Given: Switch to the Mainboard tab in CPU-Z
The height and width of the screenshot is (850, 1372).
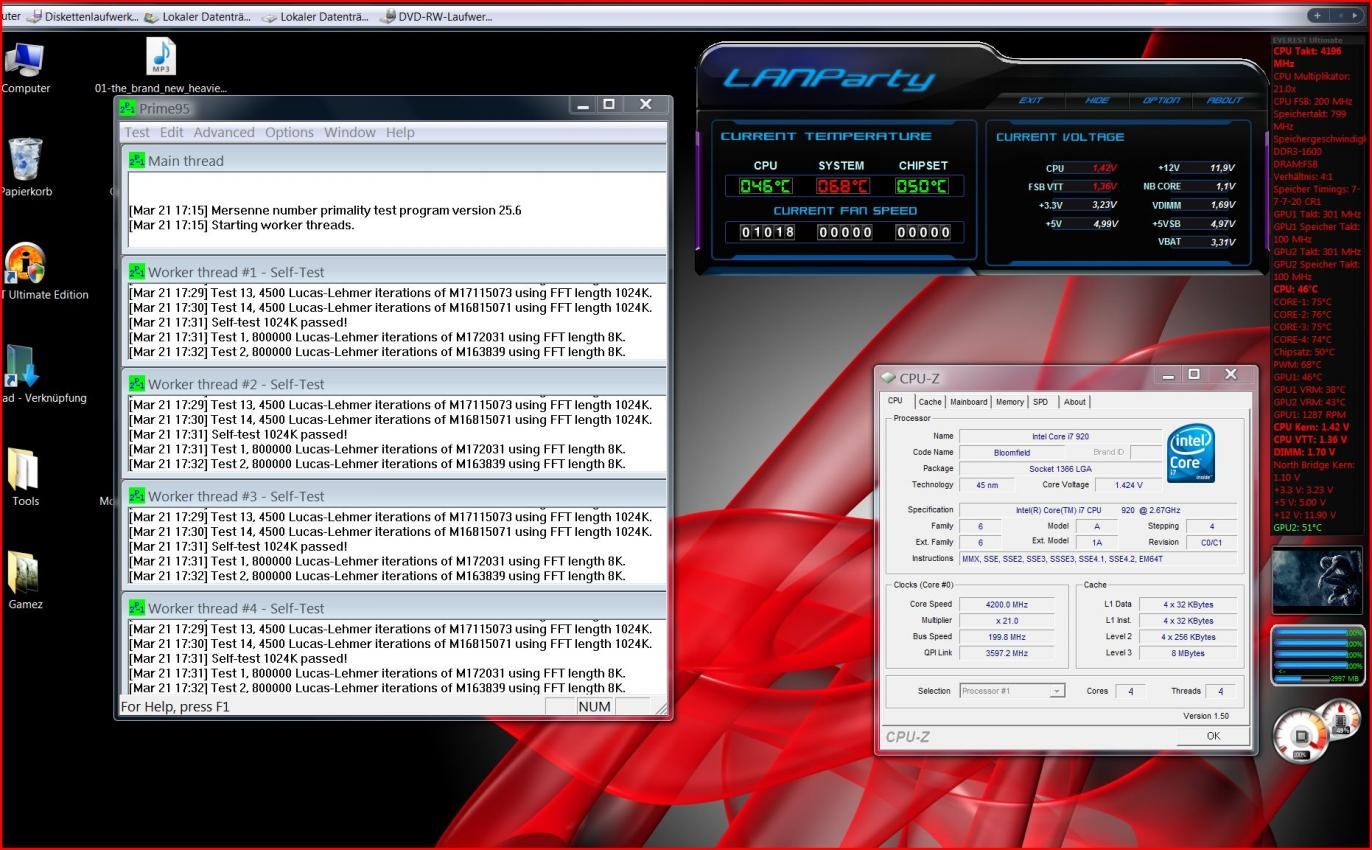Looking at the screenshot, I should (x=968, y=402).
